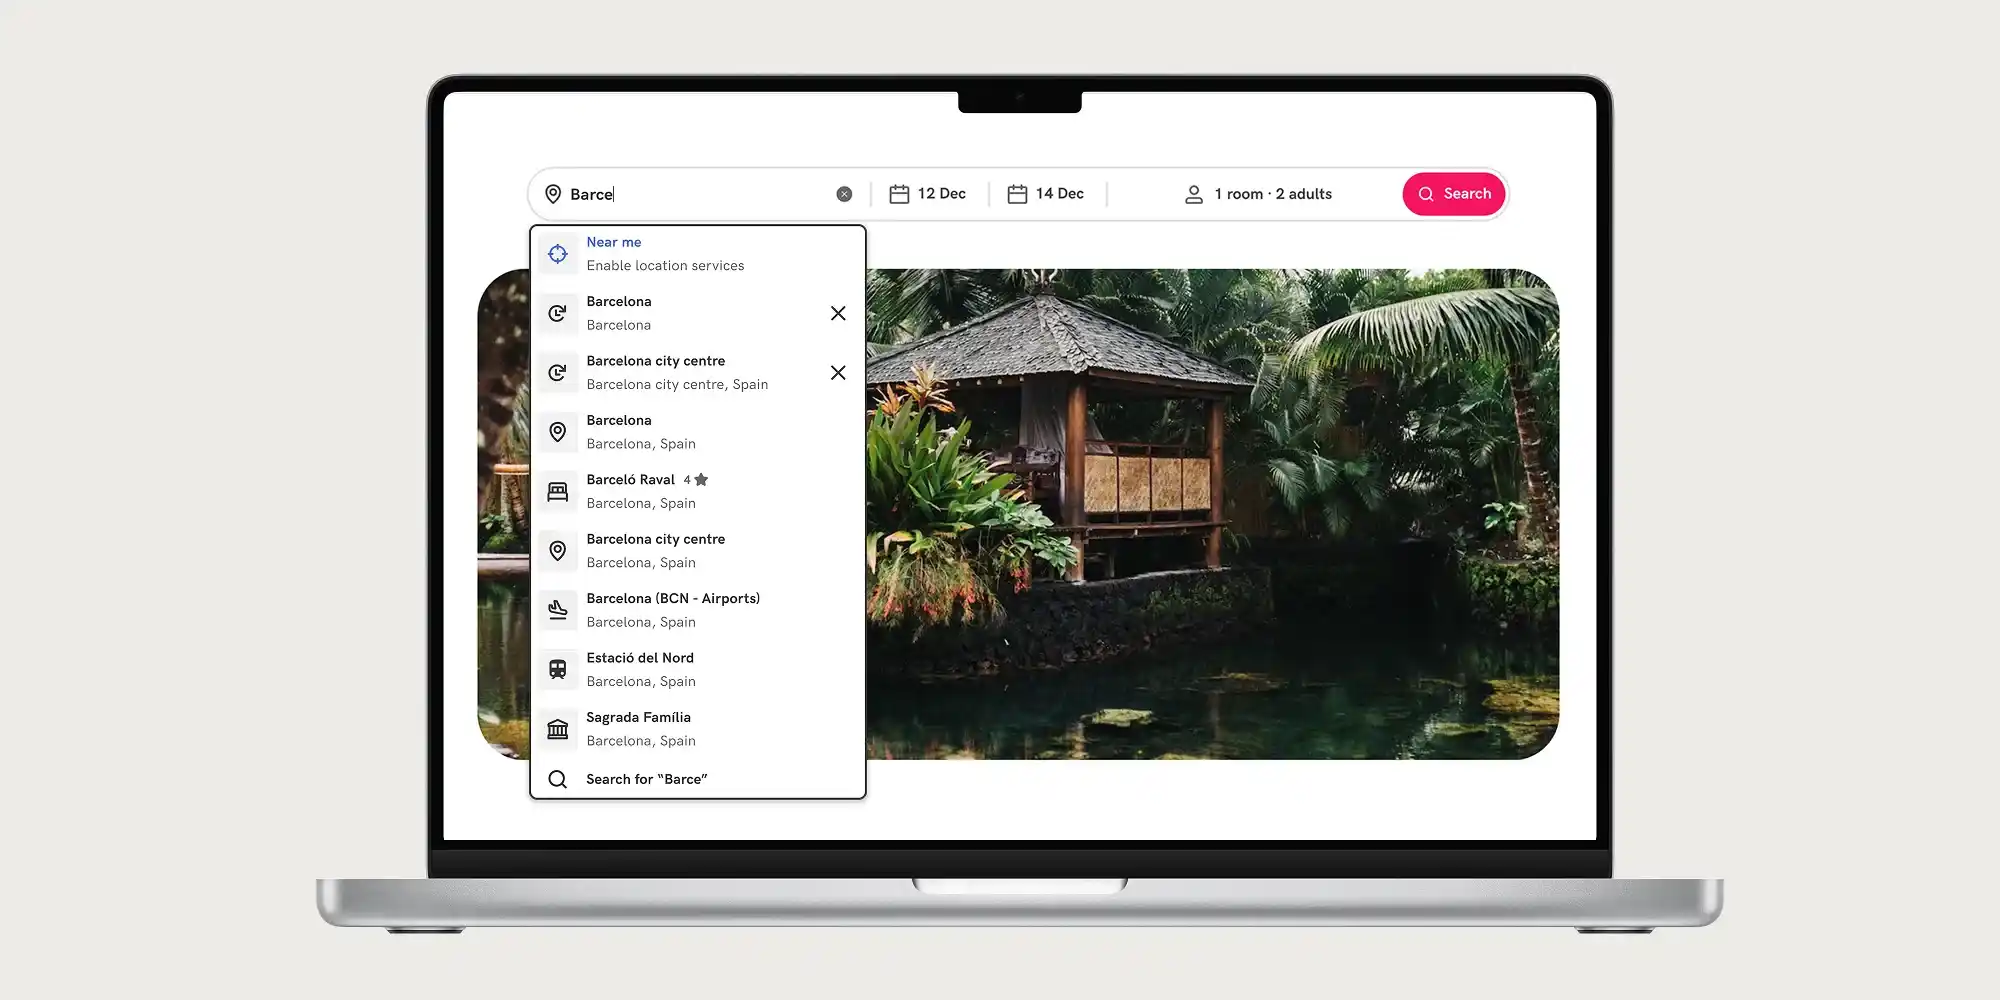This screenshot has width=2000, height=1000.
Task: Click the calendar icon next to 14 Dec
Action: (x=1017, y=193)
